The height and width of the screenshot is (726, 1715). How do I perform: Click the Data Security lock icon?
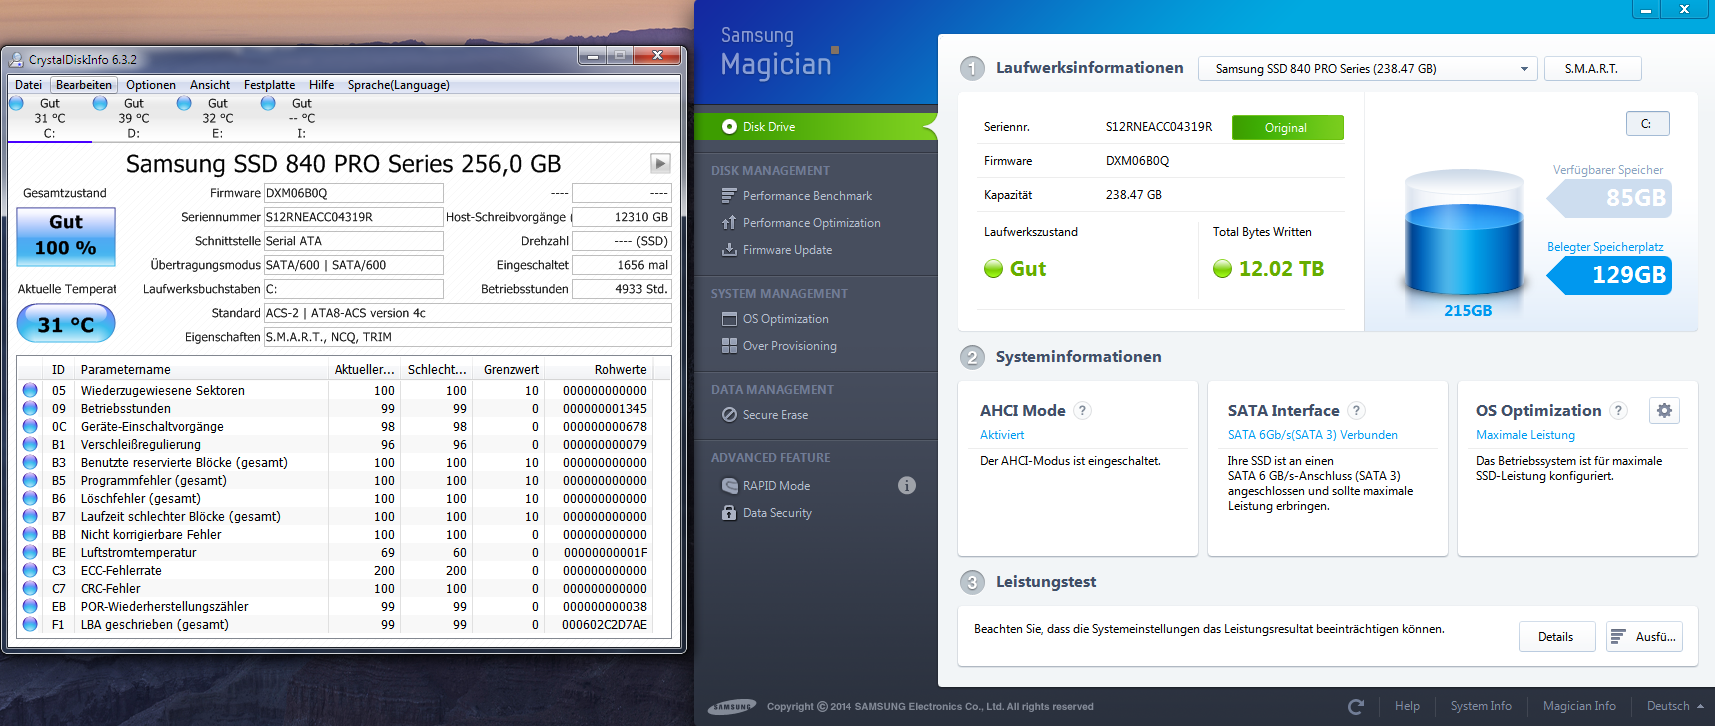[x=729, y=513]
